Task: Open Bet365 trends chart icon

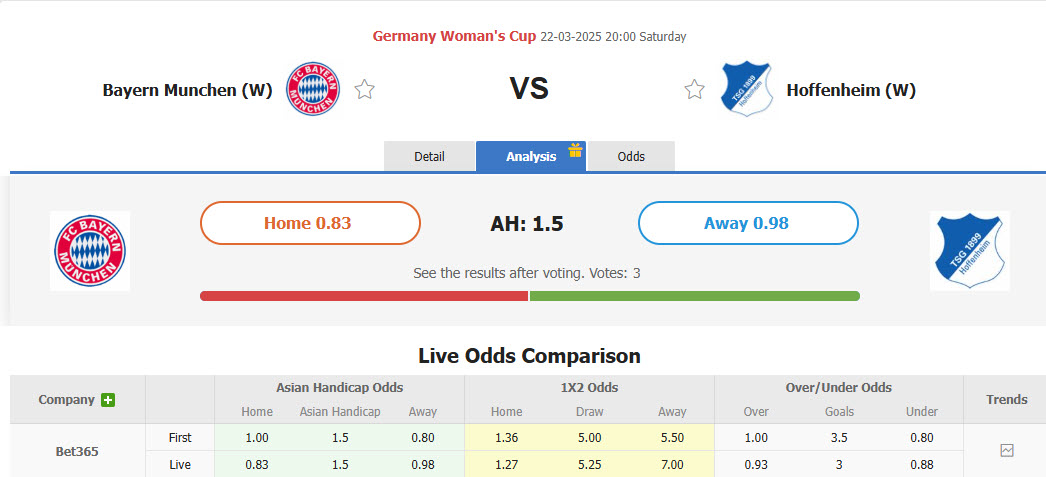Action: (1006, 451)
